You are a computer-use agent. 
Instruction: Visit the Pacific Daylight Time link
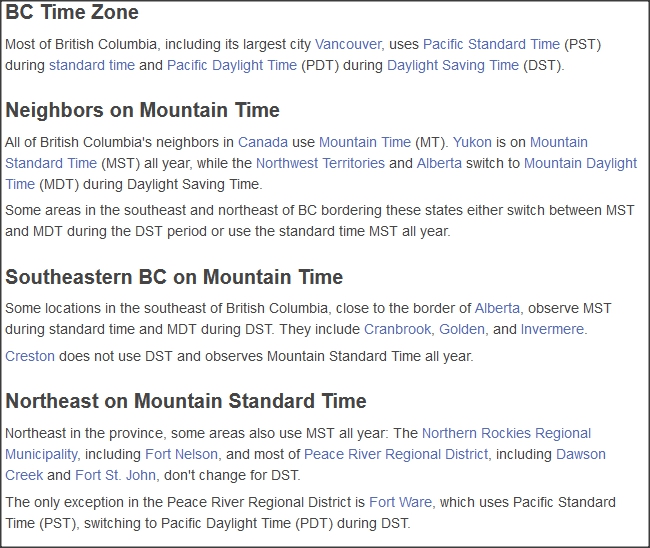coord(232,65)
